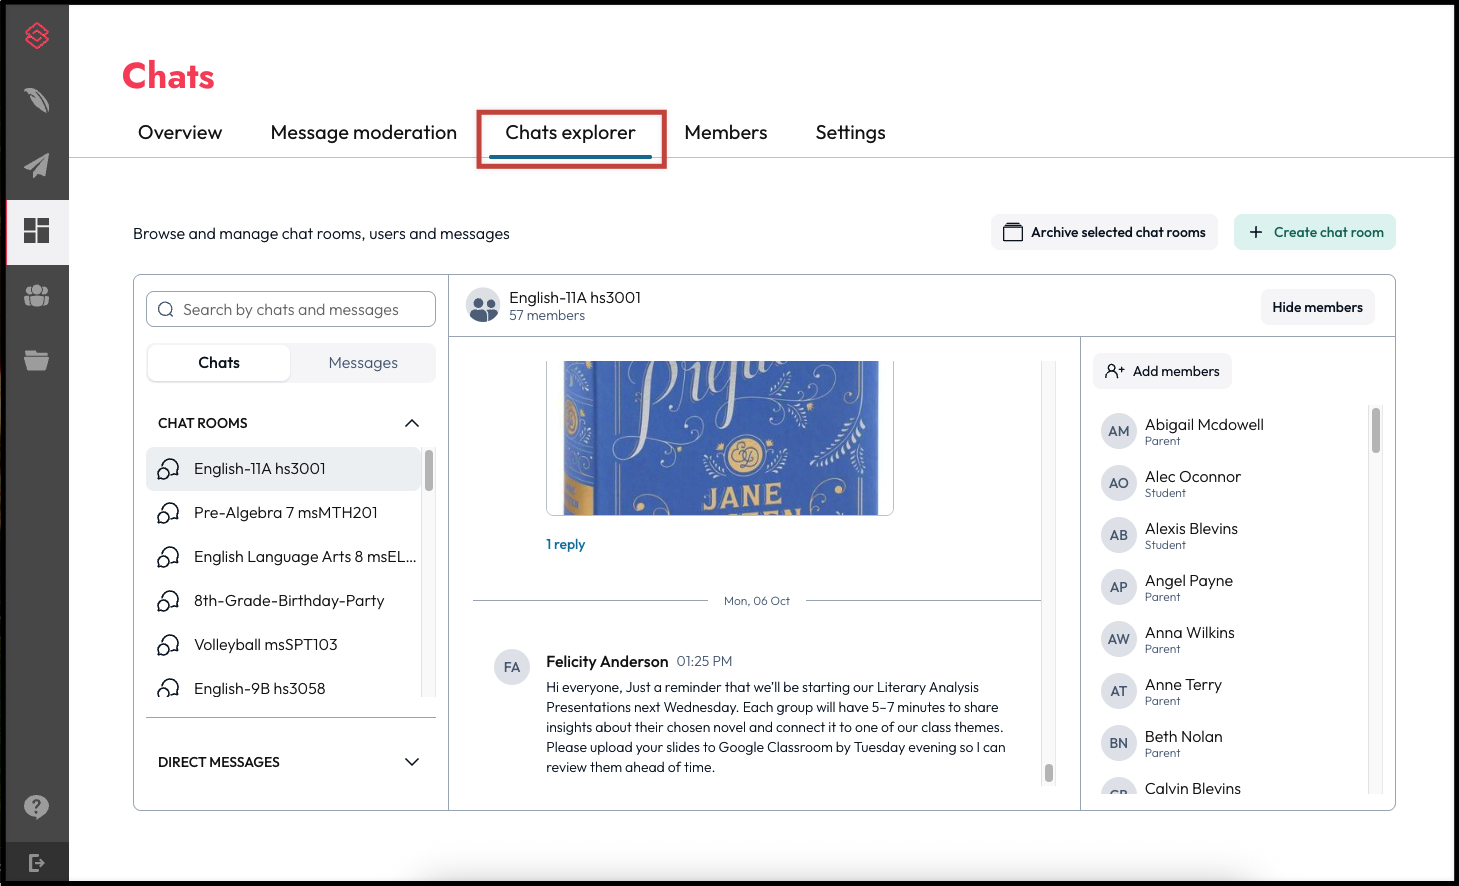The image size is (1459, 886).
Task: Click the members list scrollbar
Action: pos(1376,430)
